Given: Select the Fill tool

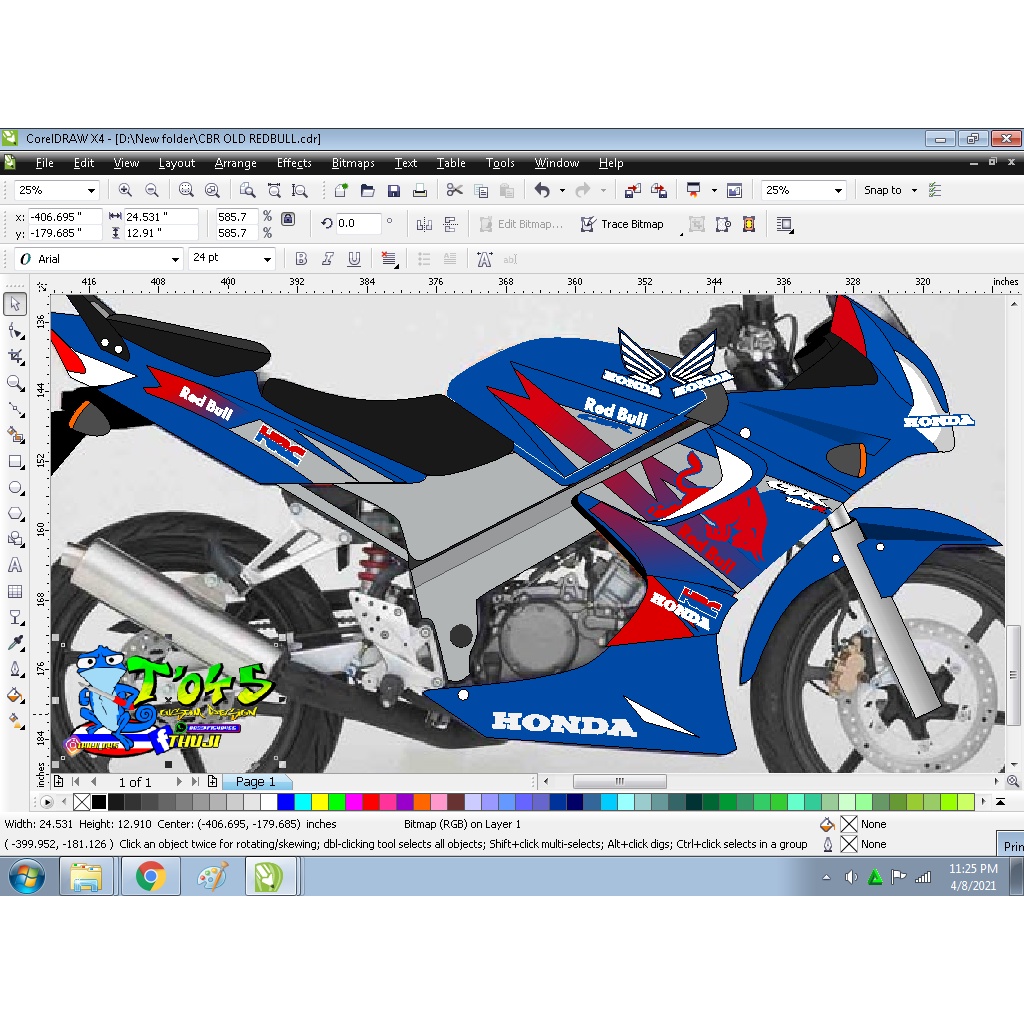Looking at the screenshot, I should point(15,696).
